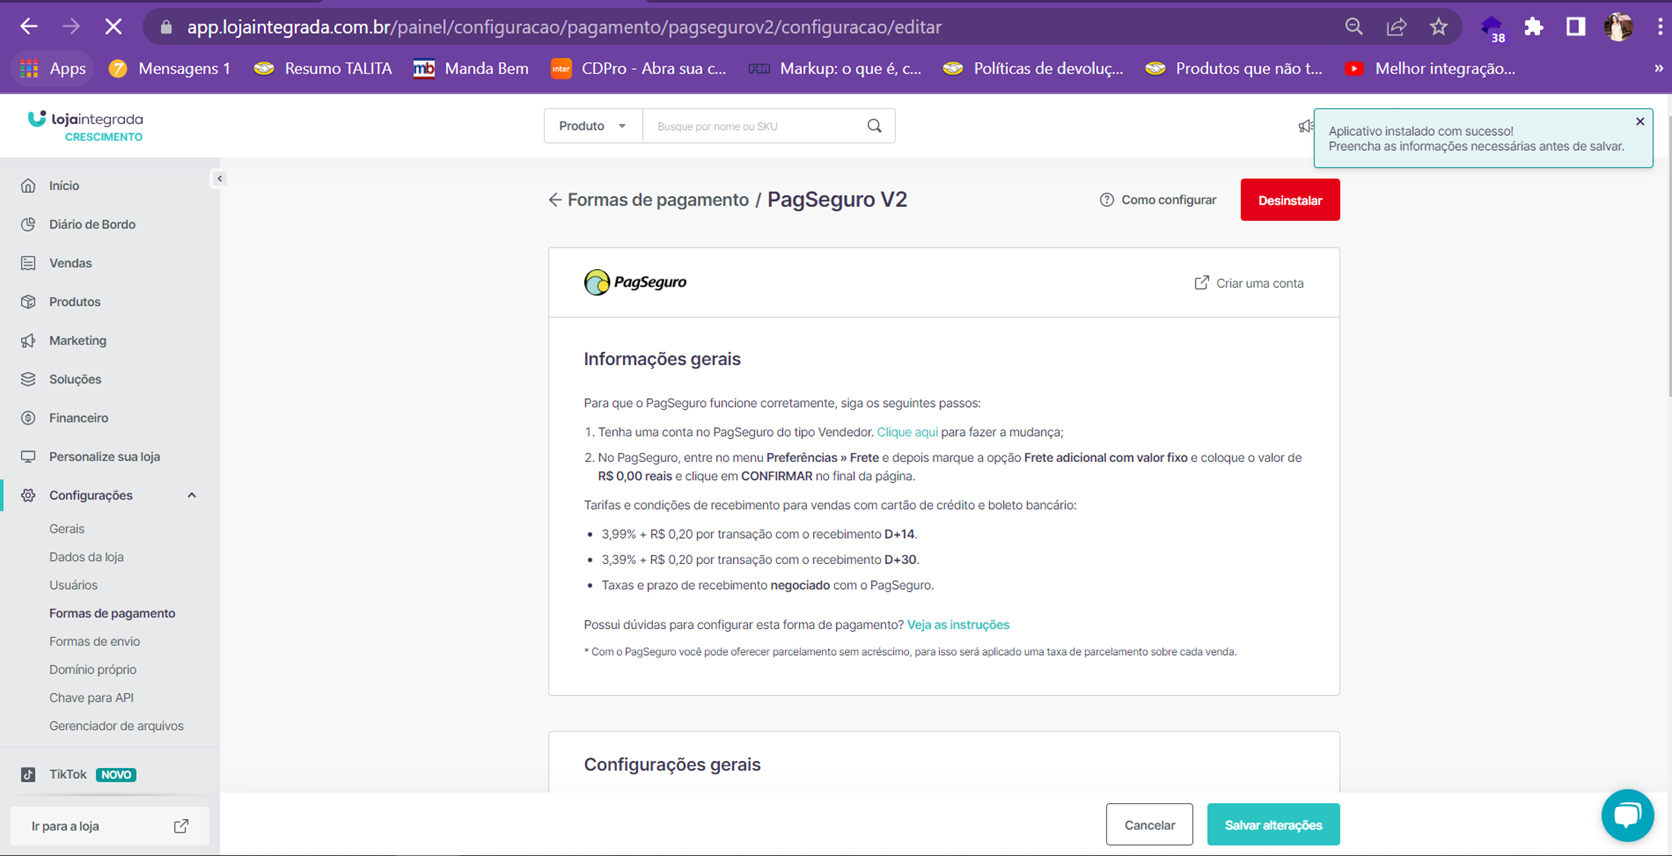The width and height of the screenshot is (1672, 856).
Task: Bookmark this page with the star icon
Action: [1438, 27]
